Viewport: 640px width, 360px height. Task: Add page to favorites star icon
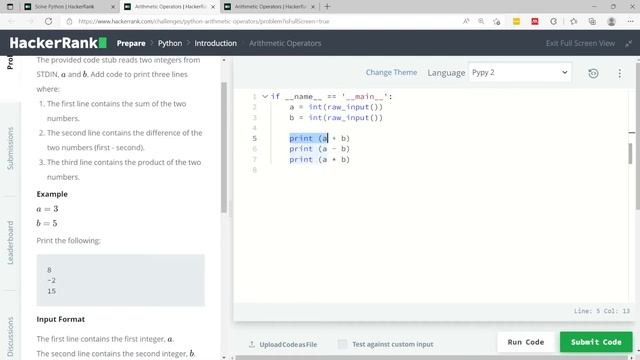coord(497,21)
